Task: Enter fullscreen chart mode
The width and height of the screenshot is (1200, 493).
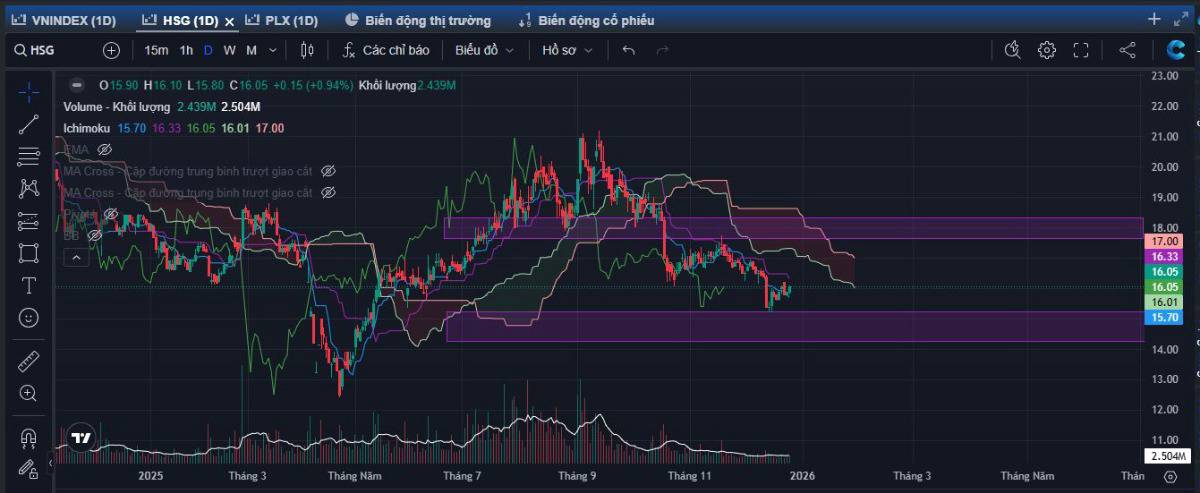Action: (1080, 50)
